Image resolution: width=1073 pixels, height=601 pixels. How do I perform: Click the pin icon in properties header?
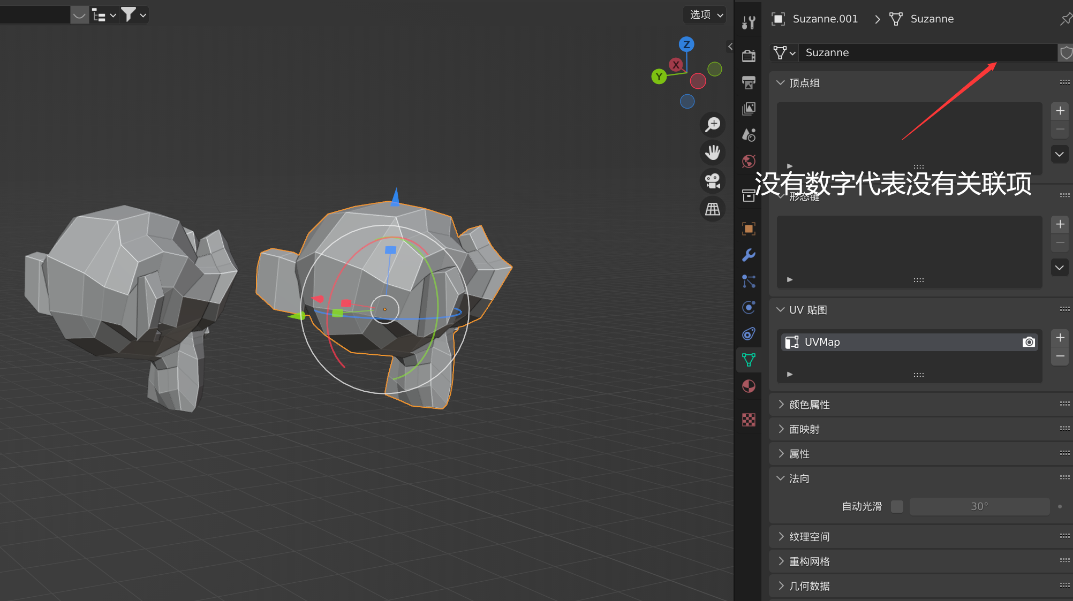[x=1065, y=19]
